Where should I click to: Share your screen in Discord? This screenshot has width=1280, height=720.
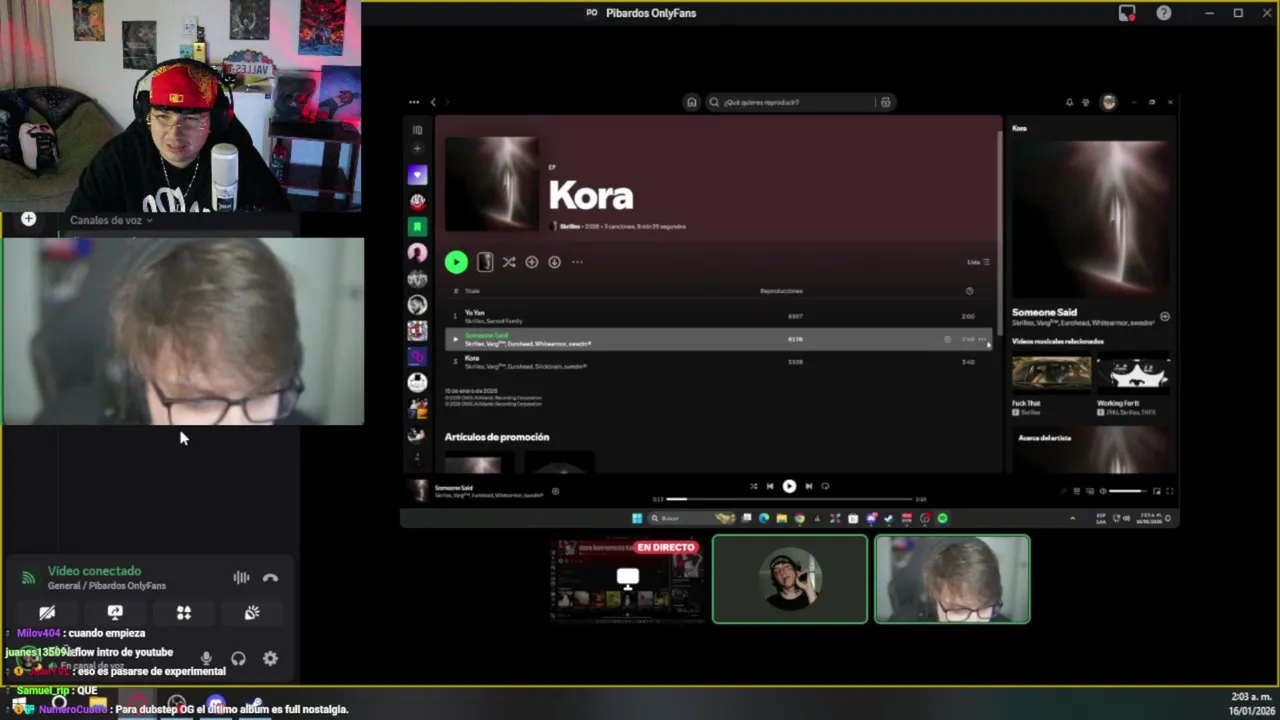pos(115,612)
